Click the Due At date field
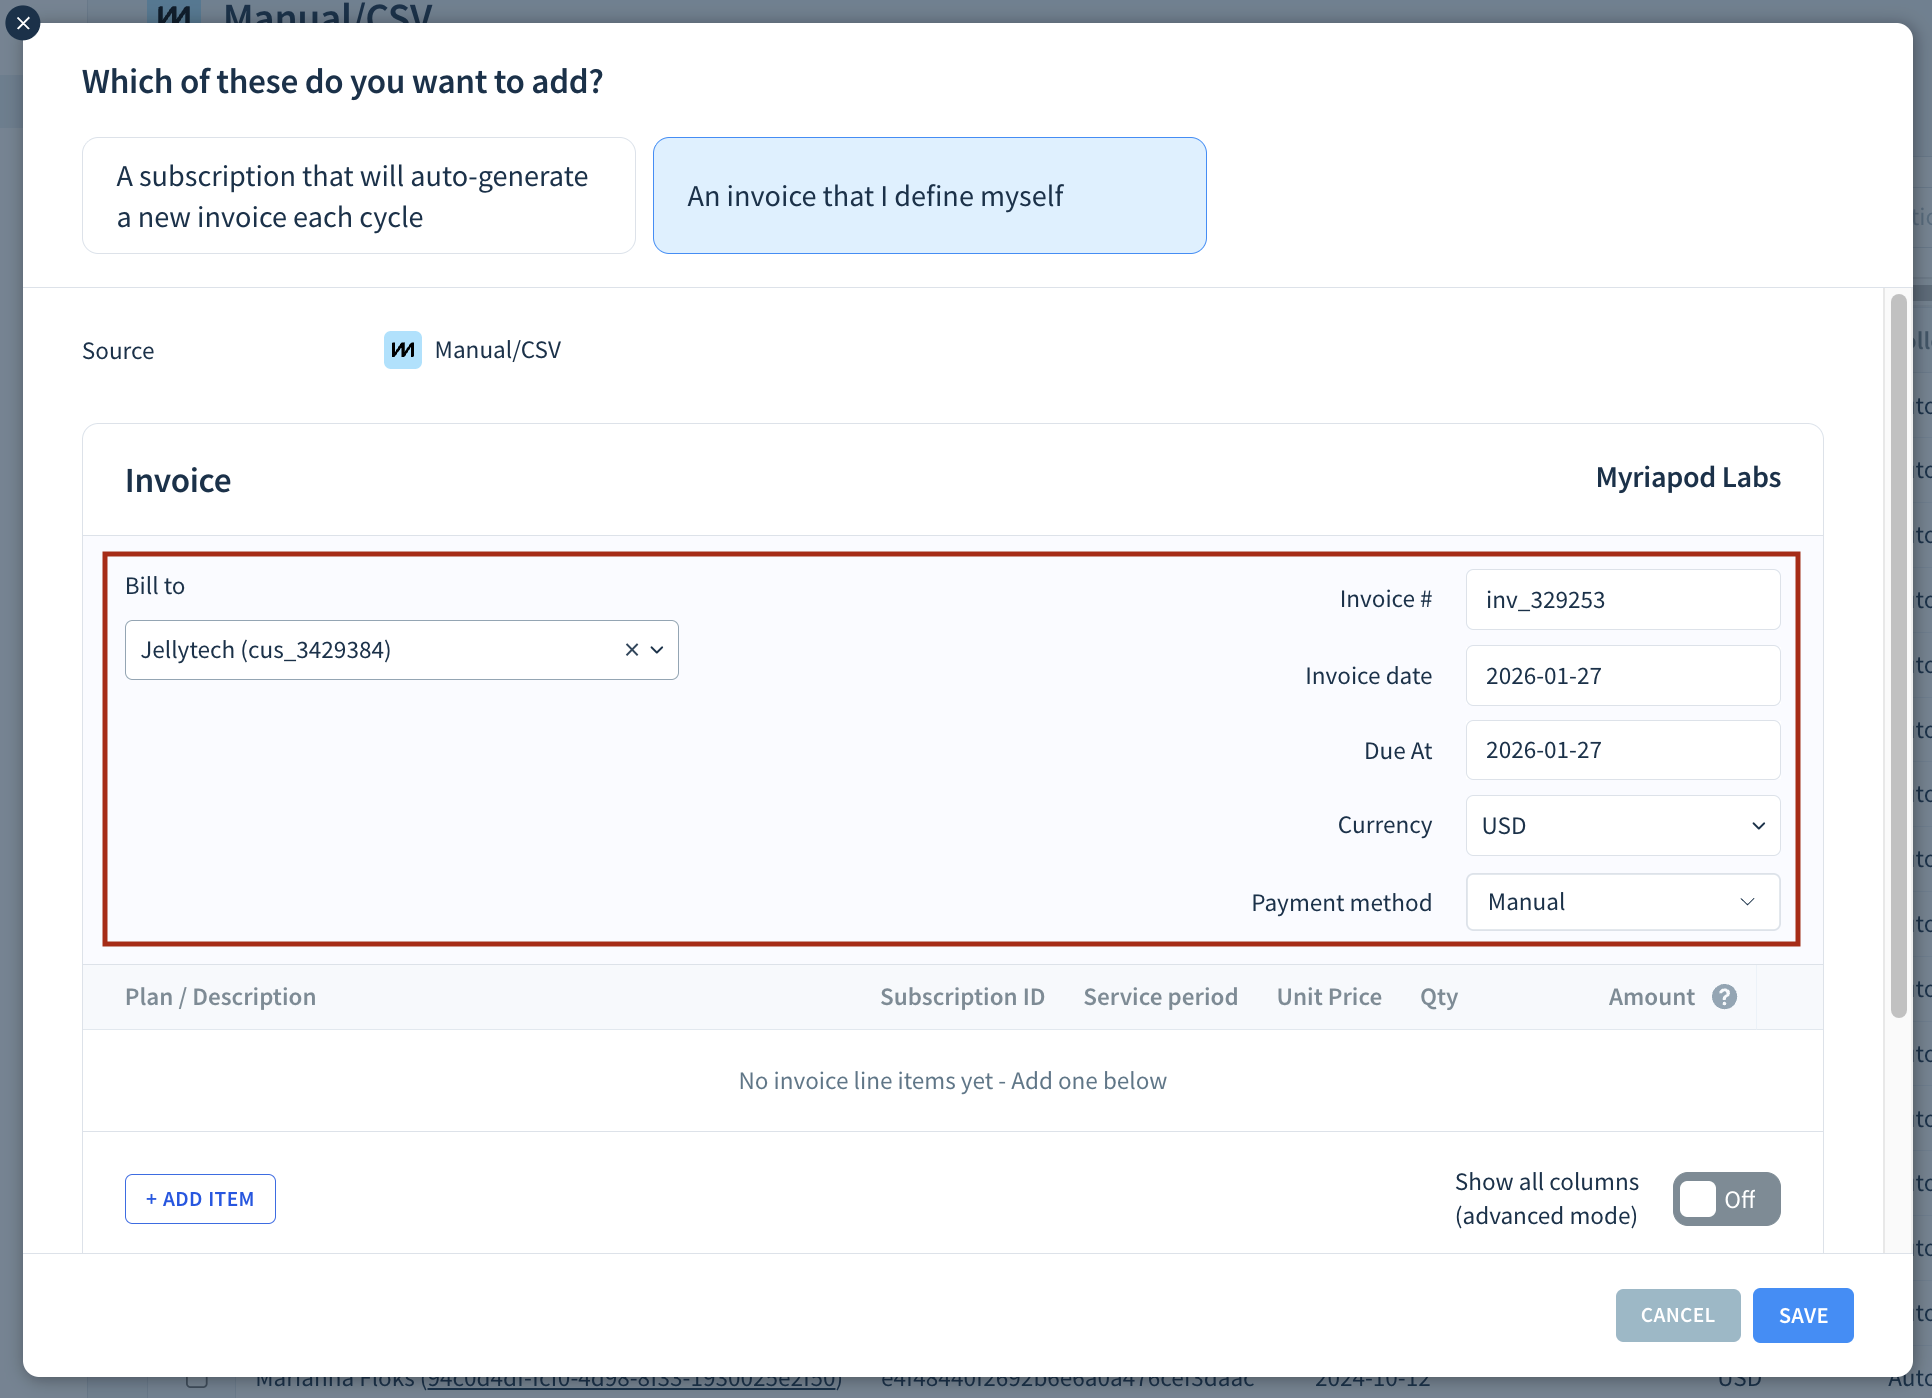This screenshot has width=1932, height=1398. (1622, 750)
